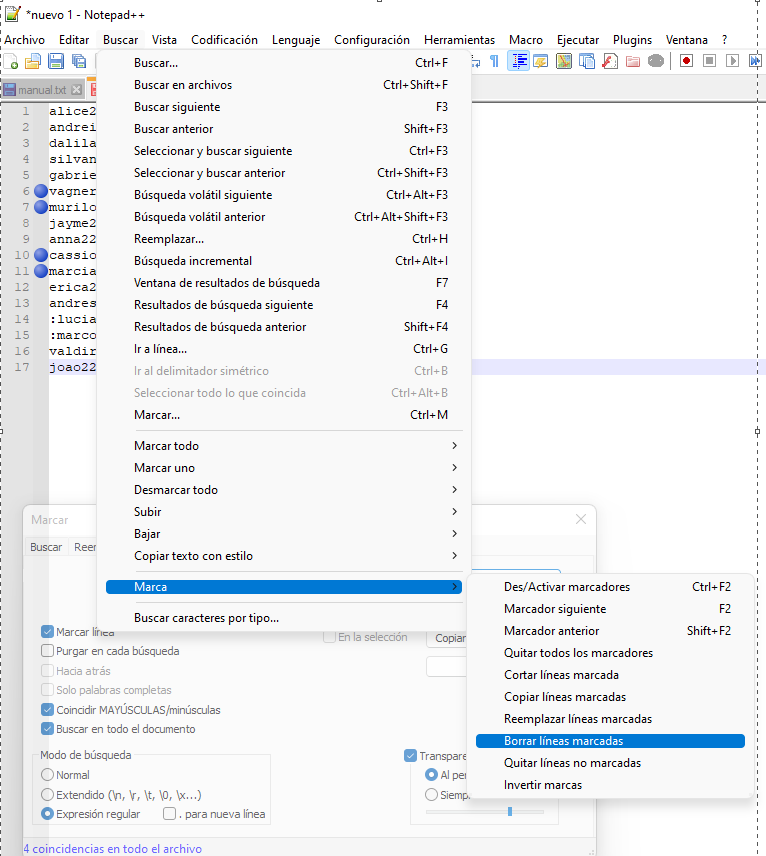
Task: Click the Stop Recording macro icon
Action: coord(709,61)
